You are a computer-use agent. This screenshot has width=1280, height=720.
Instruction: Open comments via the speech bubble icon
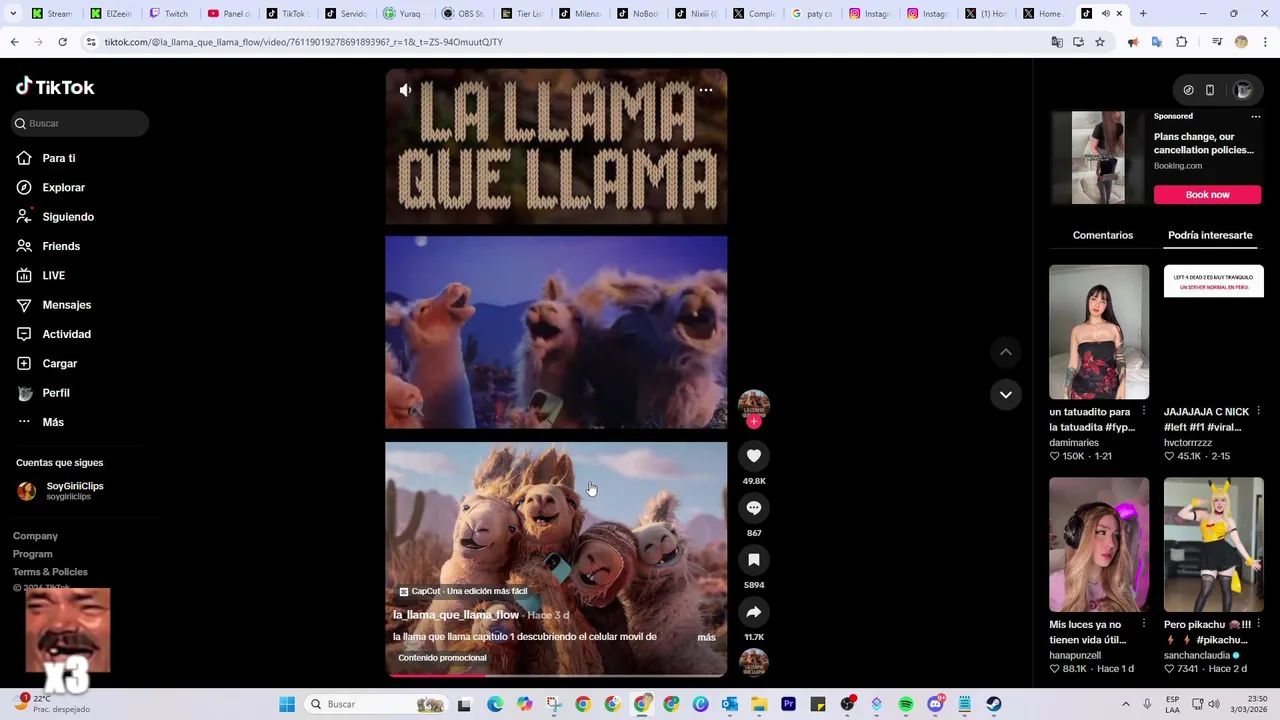pyautogui.click(x=754, y=508)
